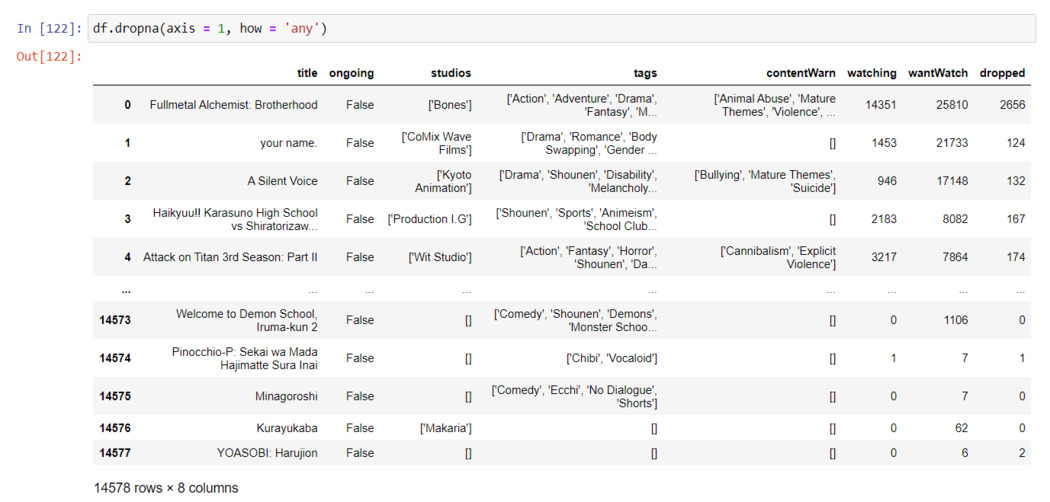Click the wantWatch value 7864
1050x502 pixels.
(x=956, y=257)
